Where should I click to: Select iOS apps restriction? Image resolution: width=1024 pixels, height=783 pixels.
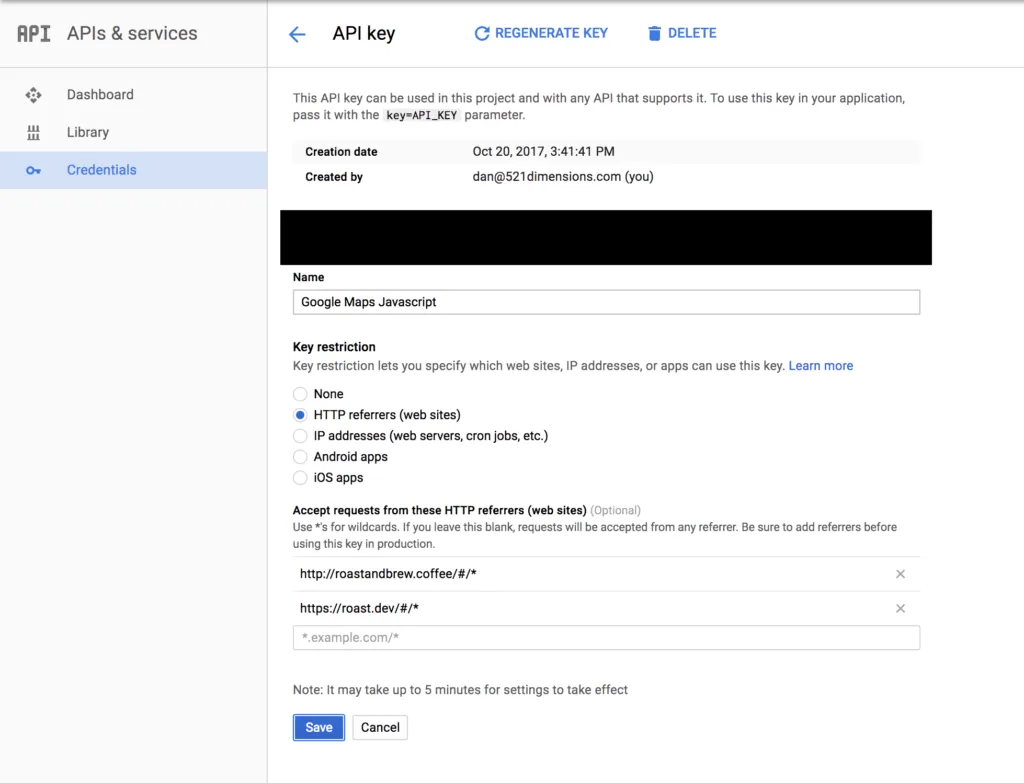pos(300,477)
